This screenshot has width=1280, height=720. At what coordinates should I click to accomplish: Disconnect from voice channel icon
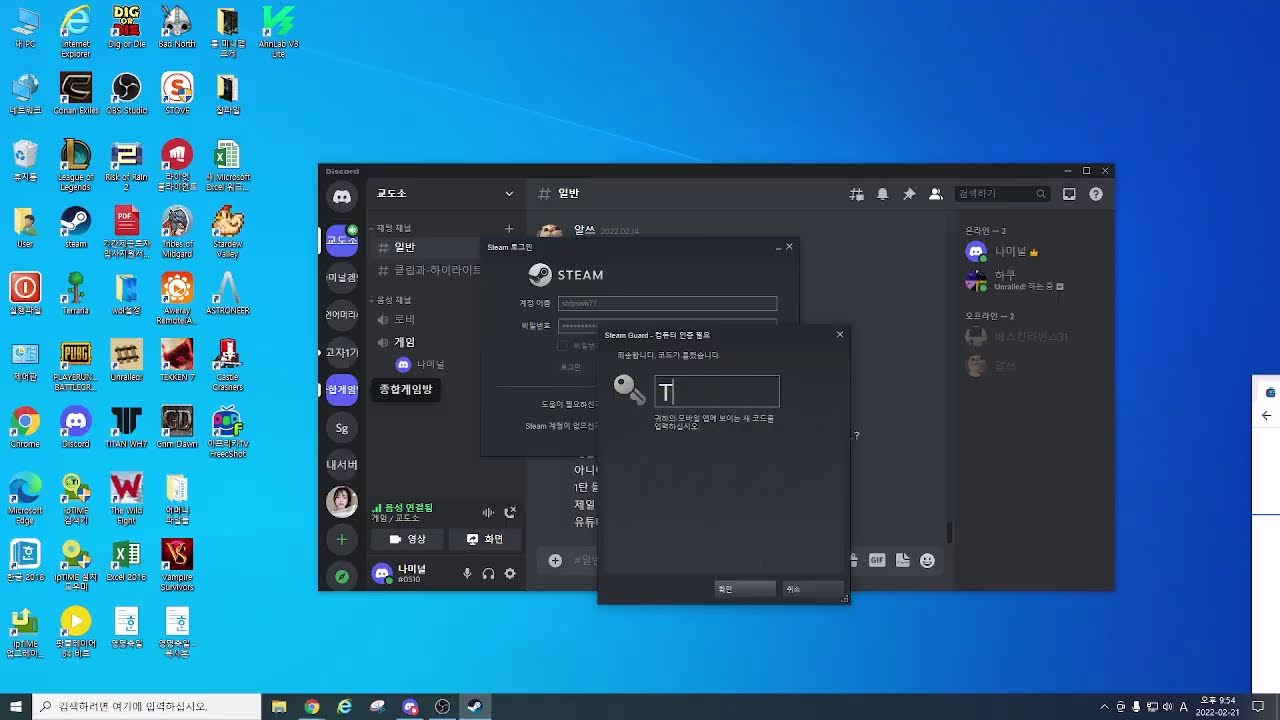[510, 512]
